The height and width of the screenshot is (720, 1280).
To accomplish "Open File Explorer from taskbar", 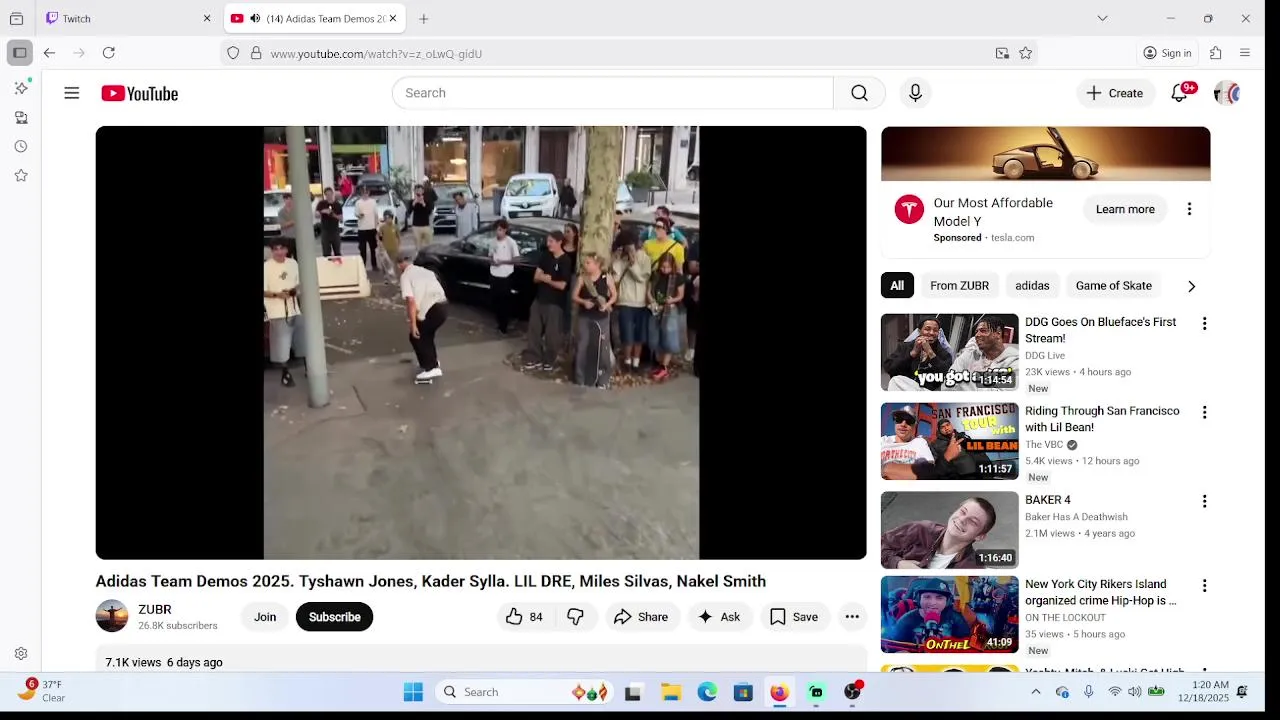I will pyautogui.click(x=671, y=692).
